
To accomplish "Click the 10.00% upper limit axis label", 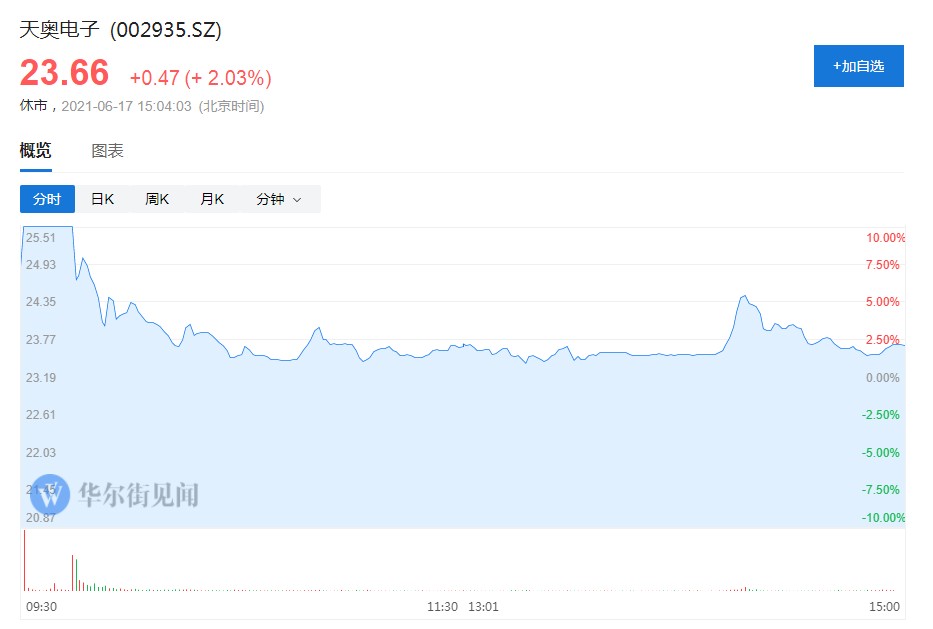I will [884, 238].
